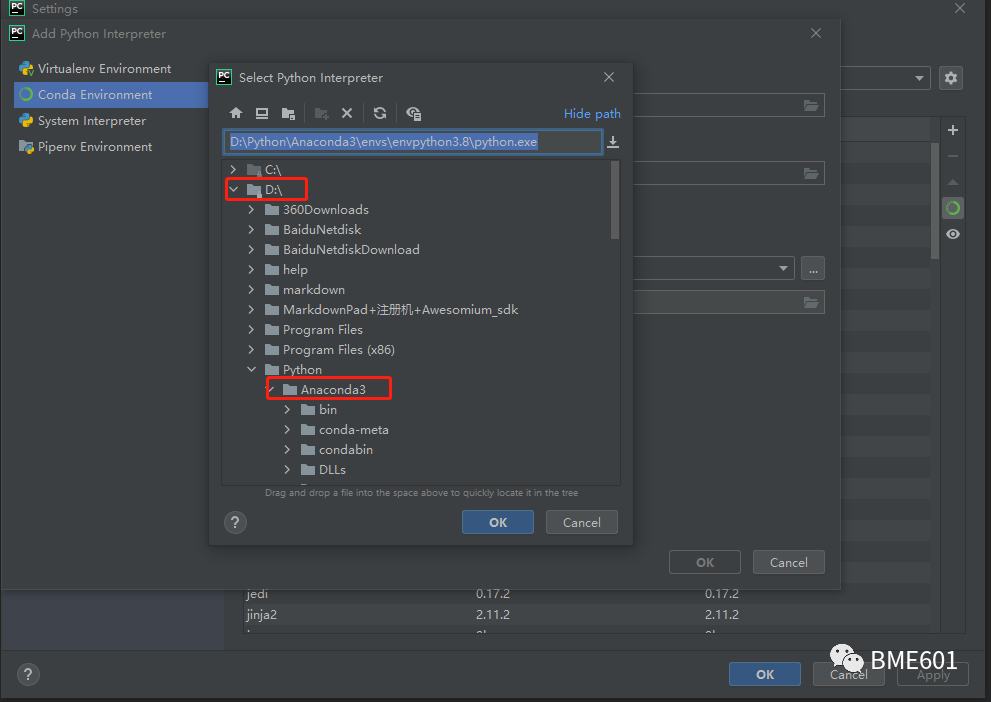Click Cancel in Add Python Interpreter dialog
This screenshot has width=991, height=702.
pos(788,562)
